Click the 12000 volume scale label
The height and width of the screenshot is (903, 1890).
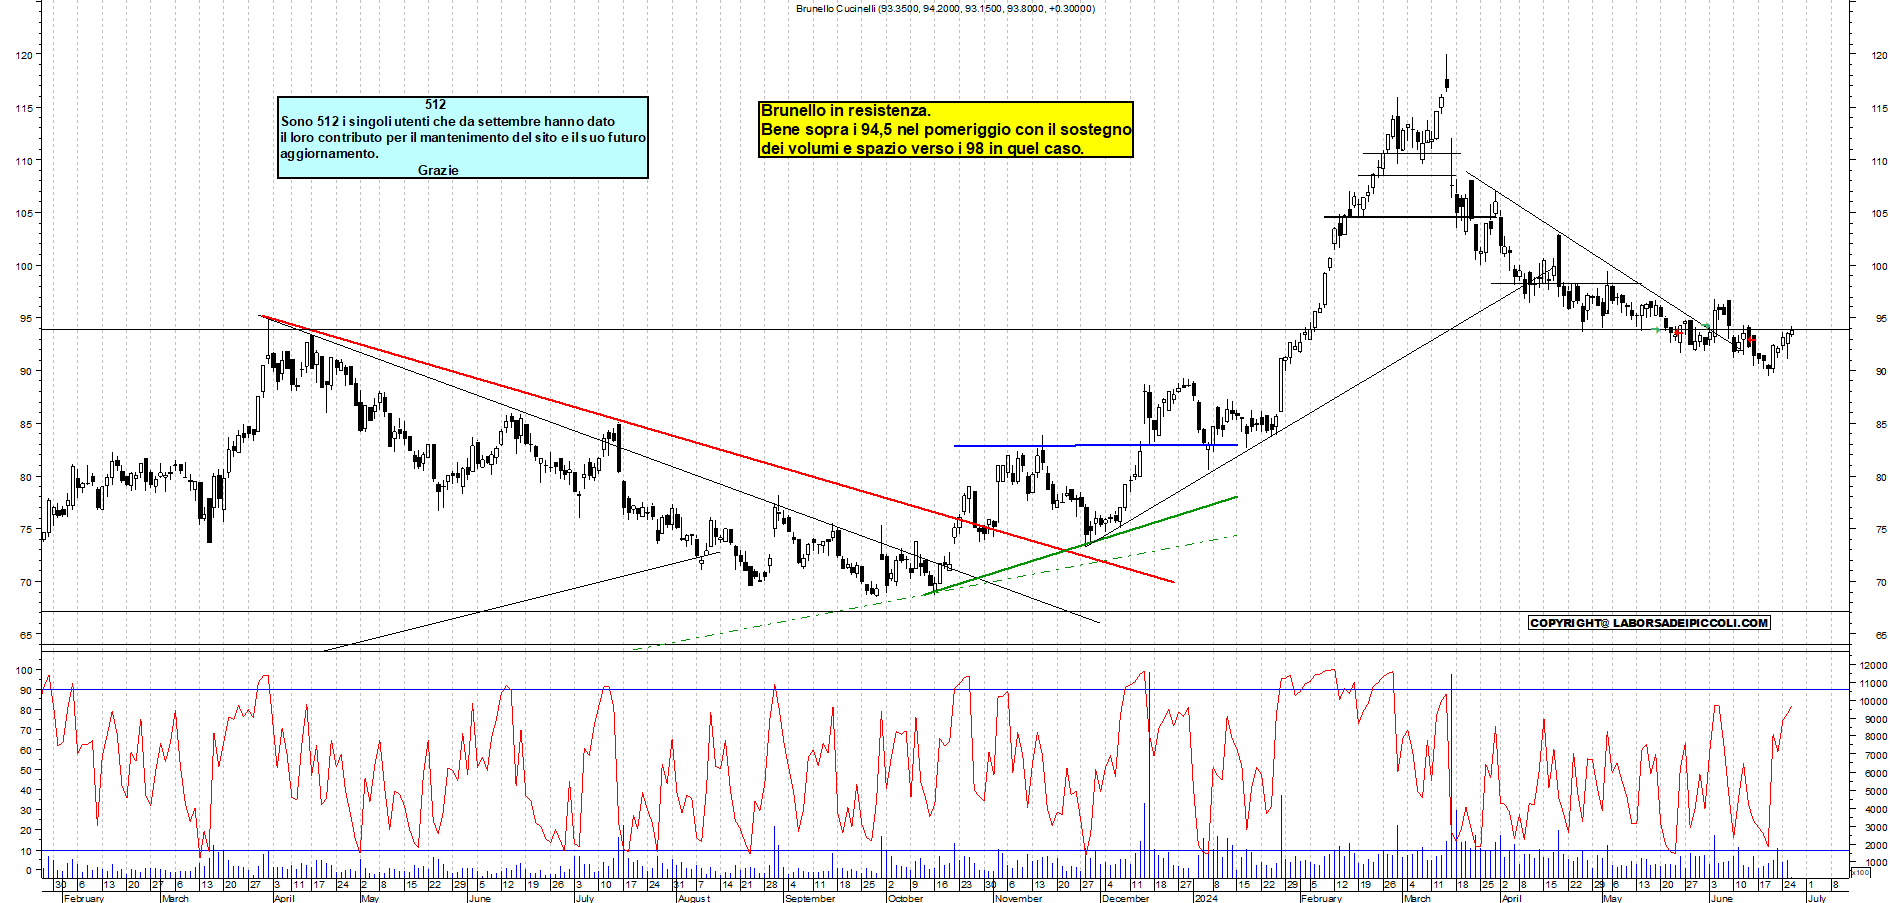1873,665
